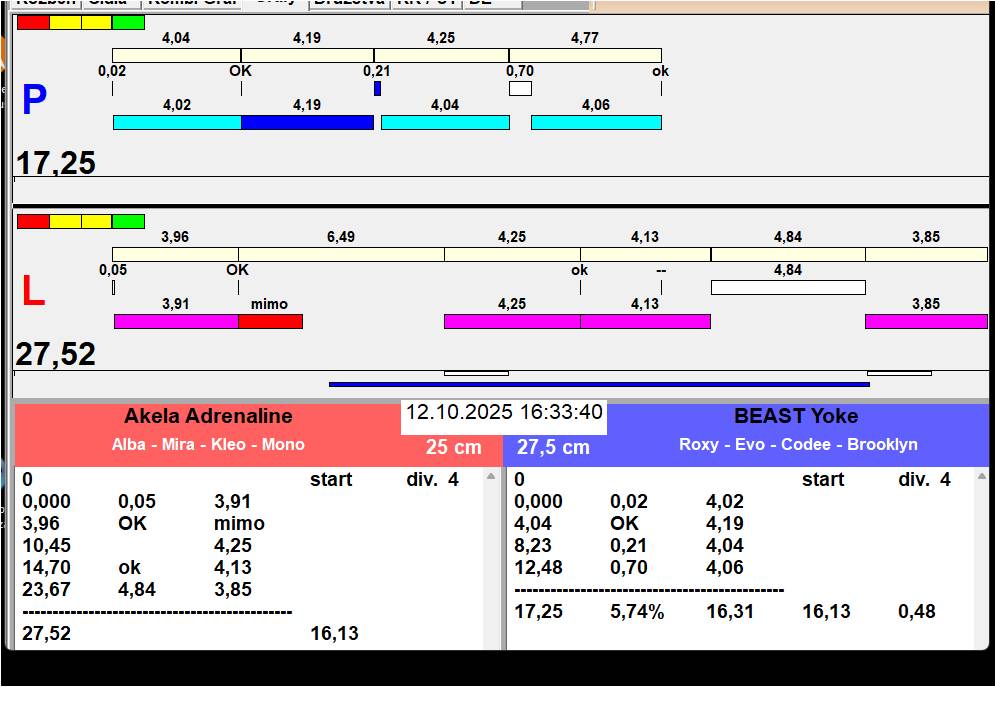The image size is (995, 716).
Task: Select the cyan 4,02 bar in lane P
Action: click(177, 122)
